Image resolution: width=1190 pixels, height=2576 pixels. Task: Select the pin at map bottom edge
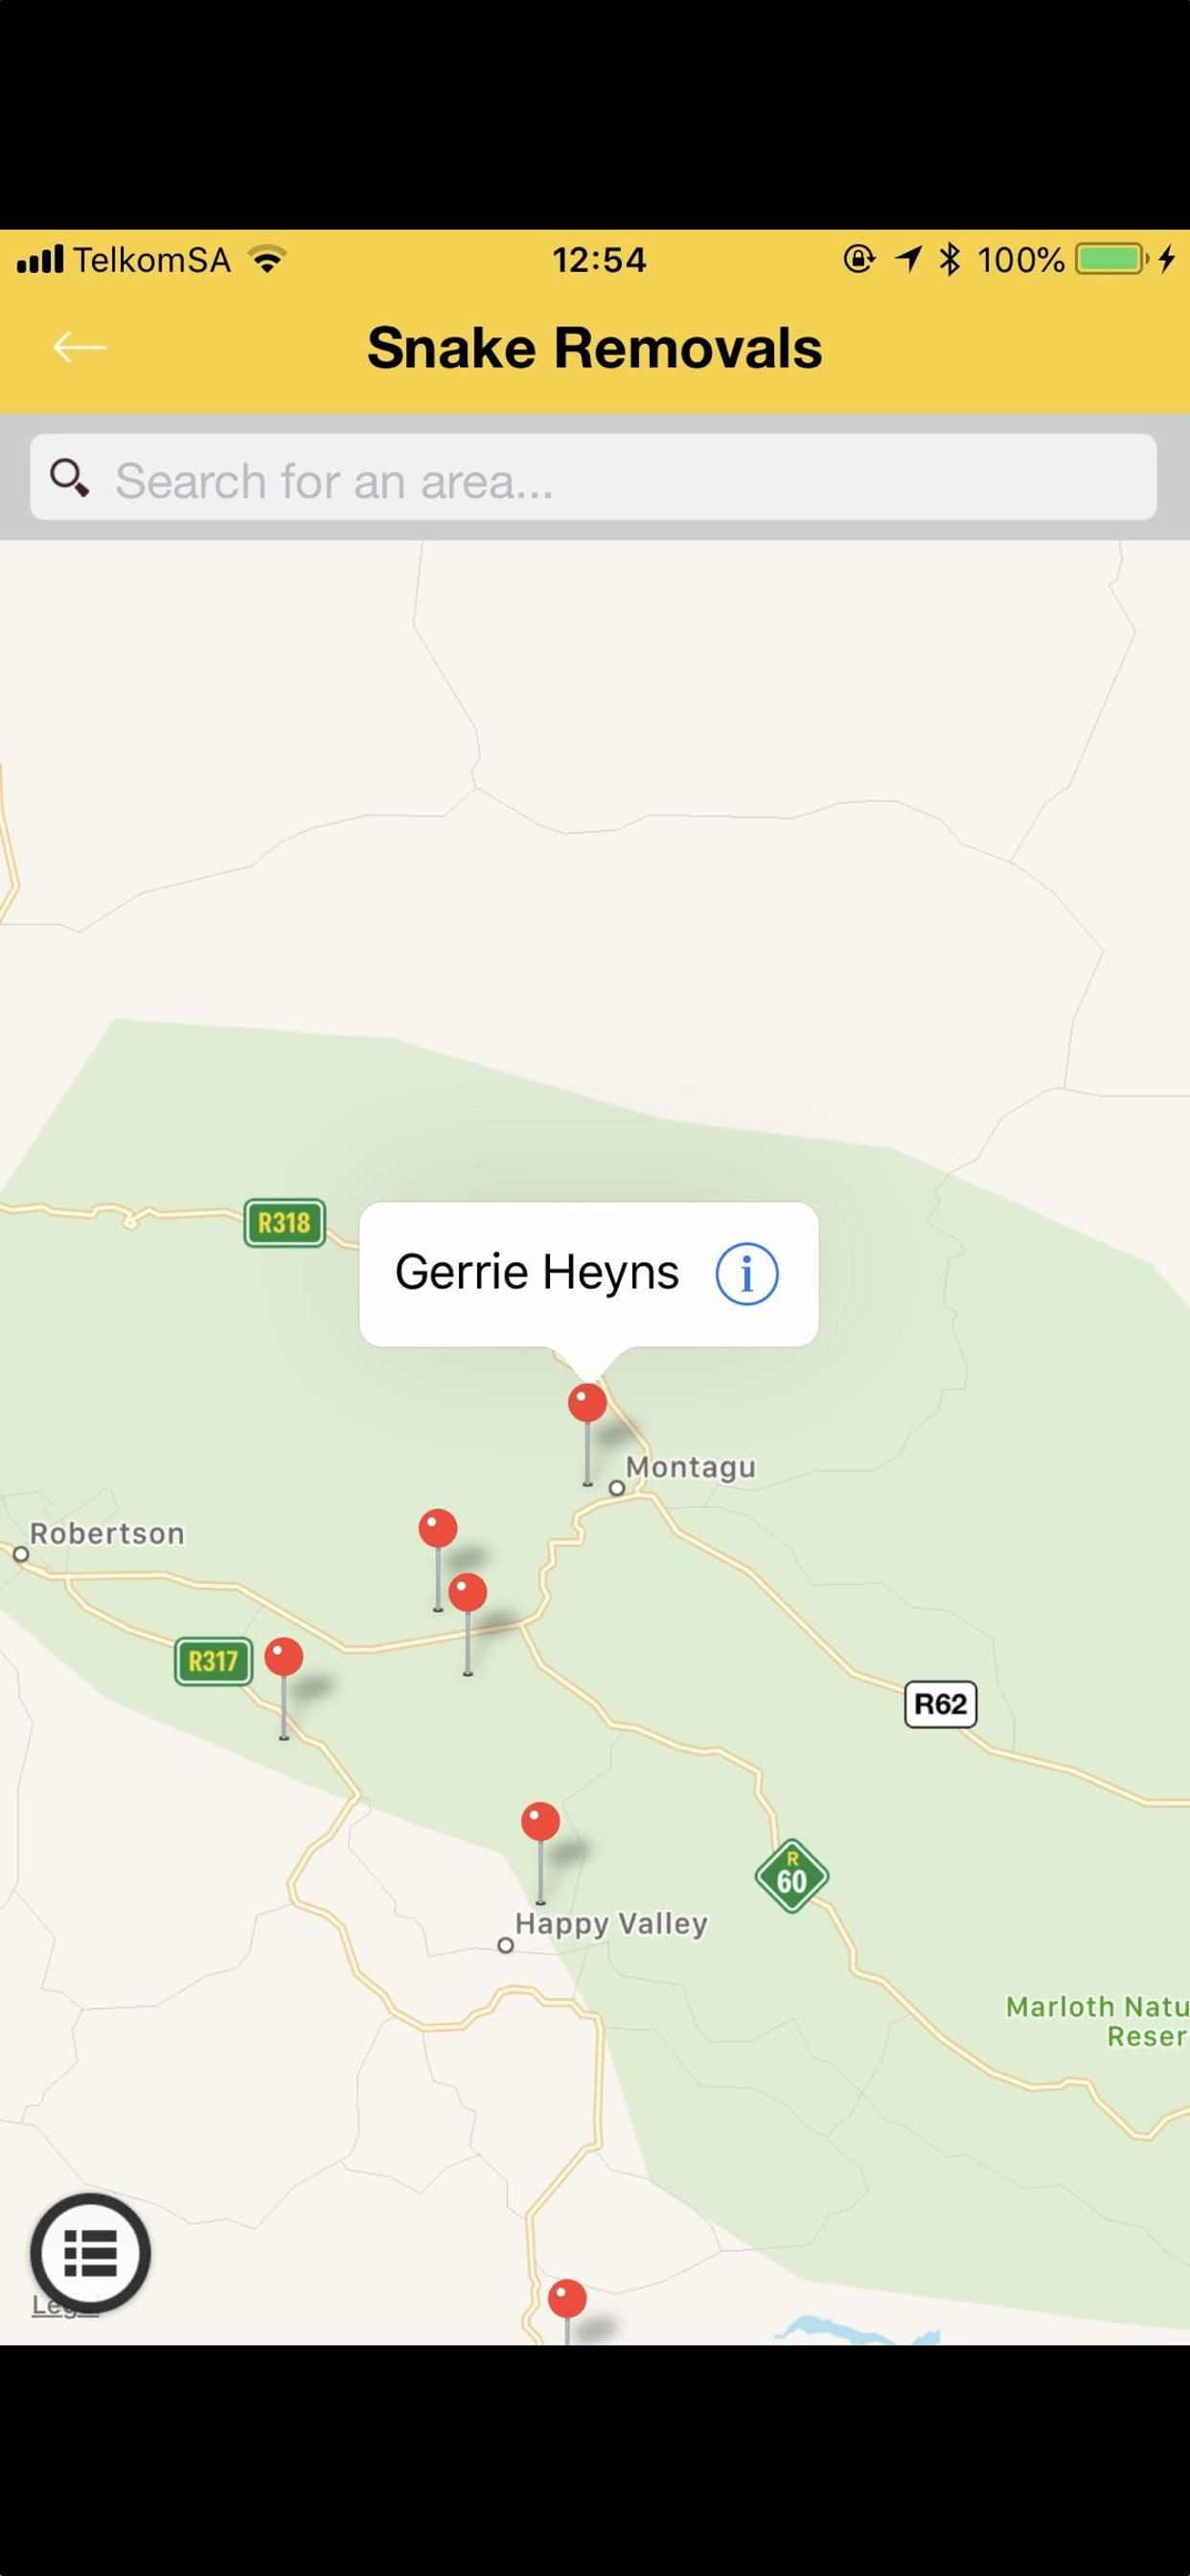point(567,2311)
